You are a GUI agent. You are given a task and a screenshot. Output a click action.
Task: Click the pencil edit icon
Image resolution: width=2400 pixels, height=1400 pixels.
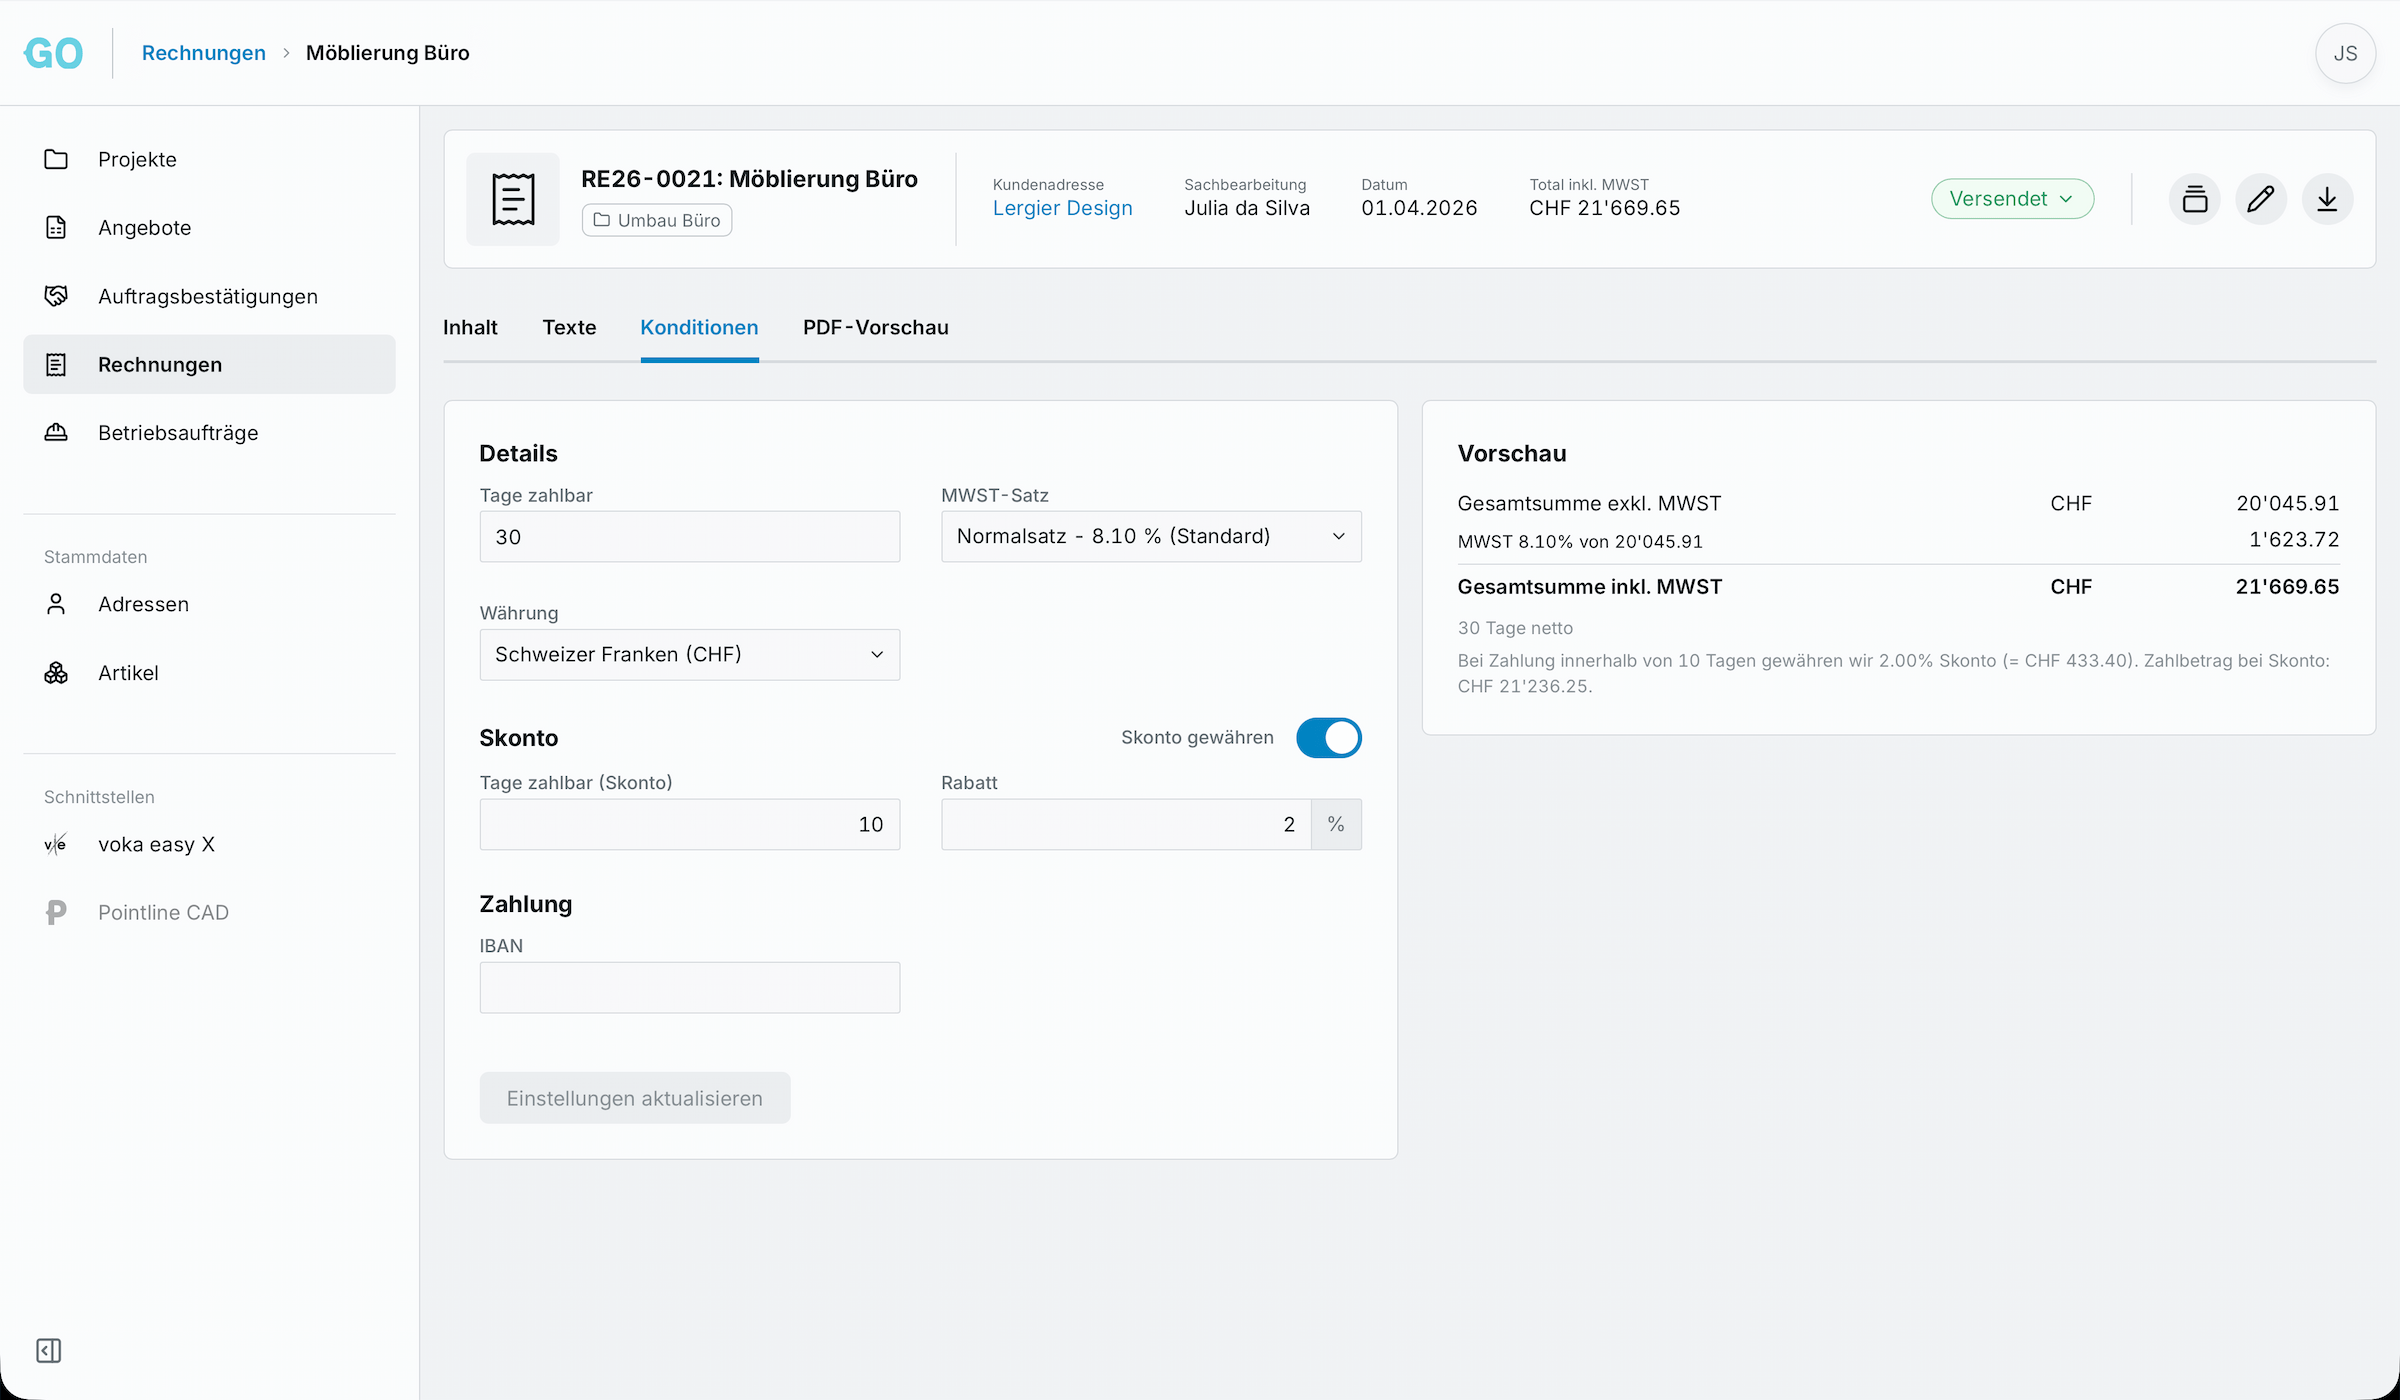tap(2261, 199)
